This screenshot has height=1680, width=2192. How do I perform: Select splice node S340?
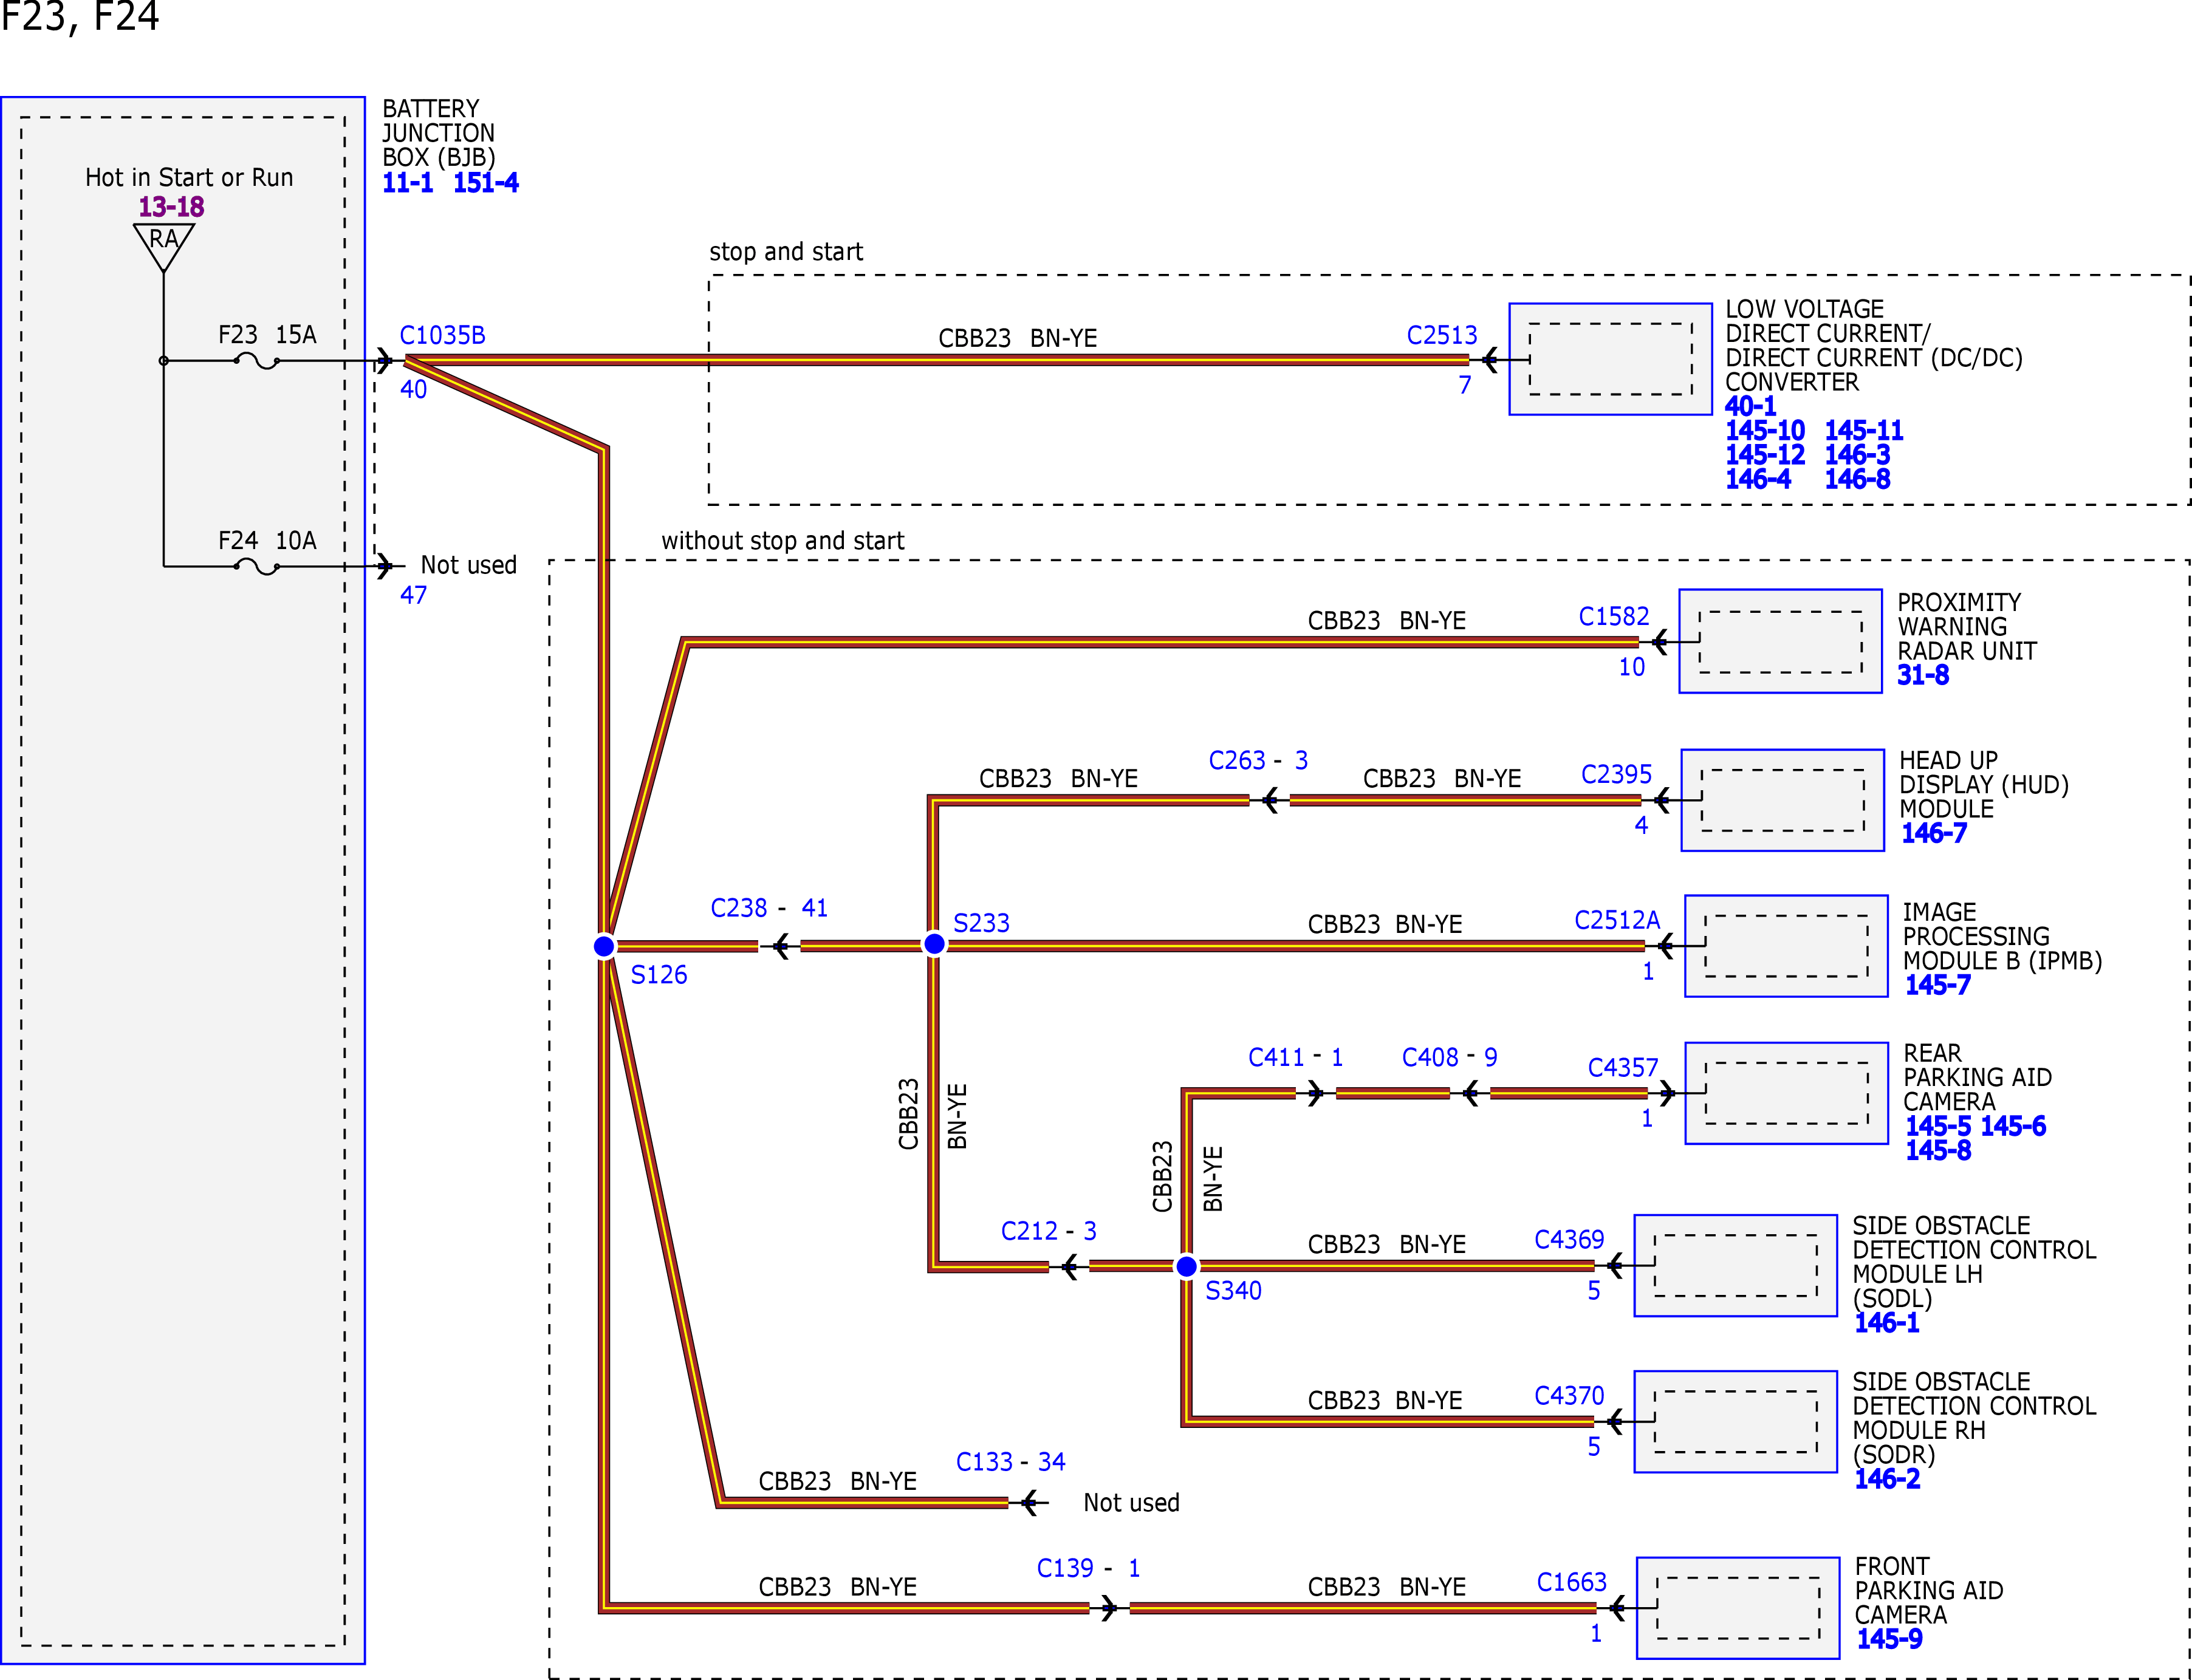(x=1186, y=1267)
